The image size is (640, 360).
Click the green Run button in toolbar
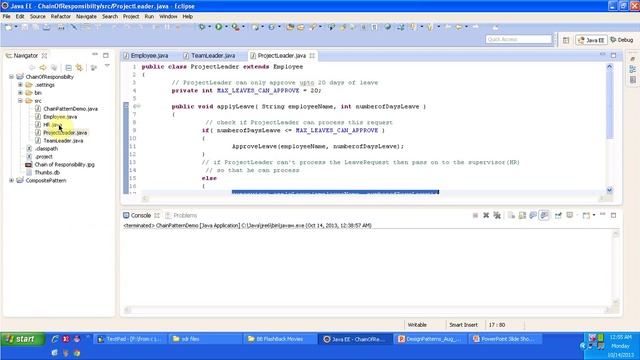click(x=219, y=27)
